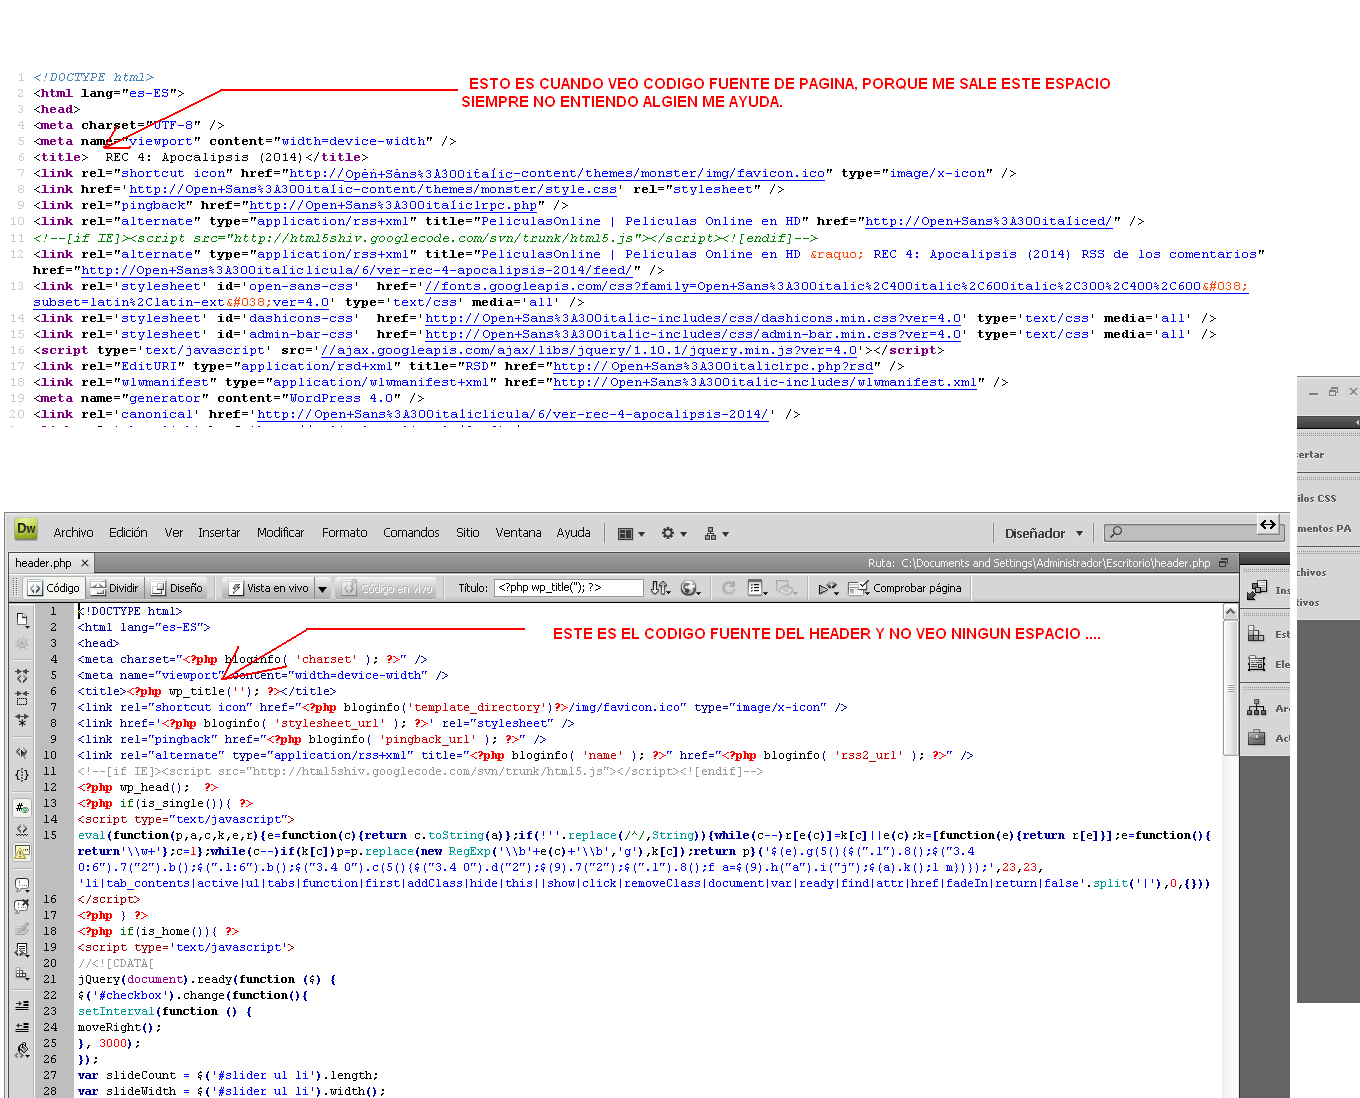Screen dimensions: 1360x1098
Task: Switch to Código view
Action: point(54,588)
